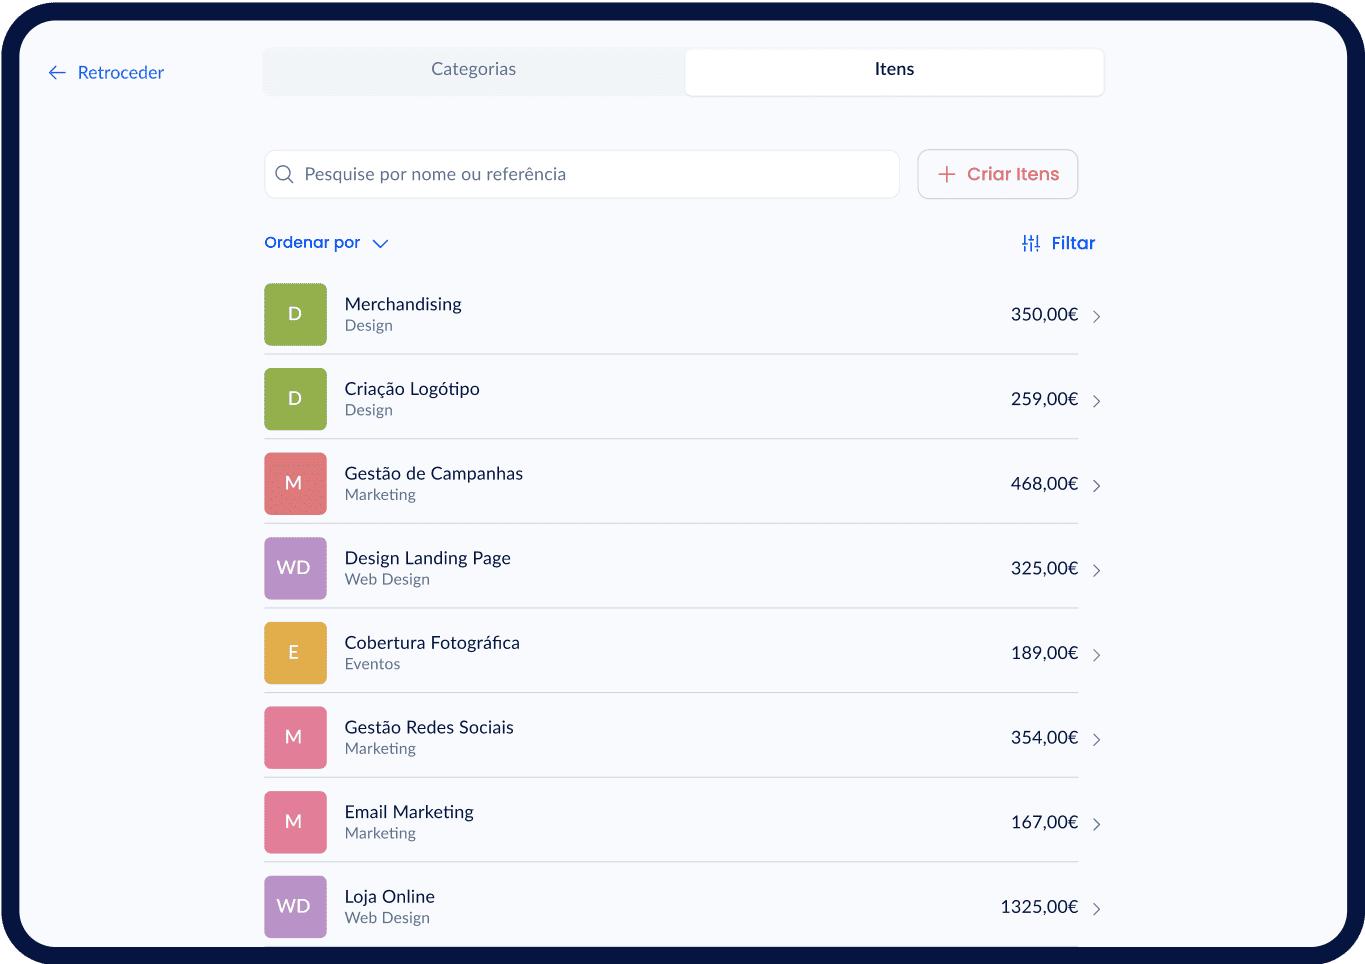Click the filter sliders icon

1030,243
